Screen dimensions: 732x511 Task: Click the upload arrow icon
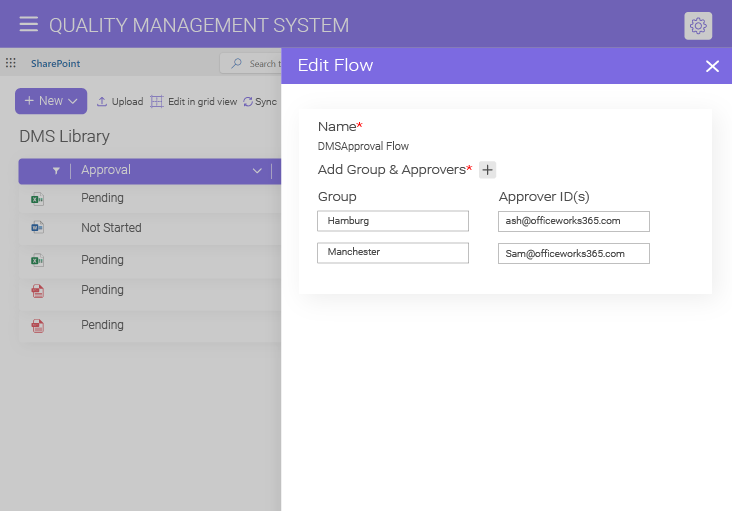tap(102, 101)
